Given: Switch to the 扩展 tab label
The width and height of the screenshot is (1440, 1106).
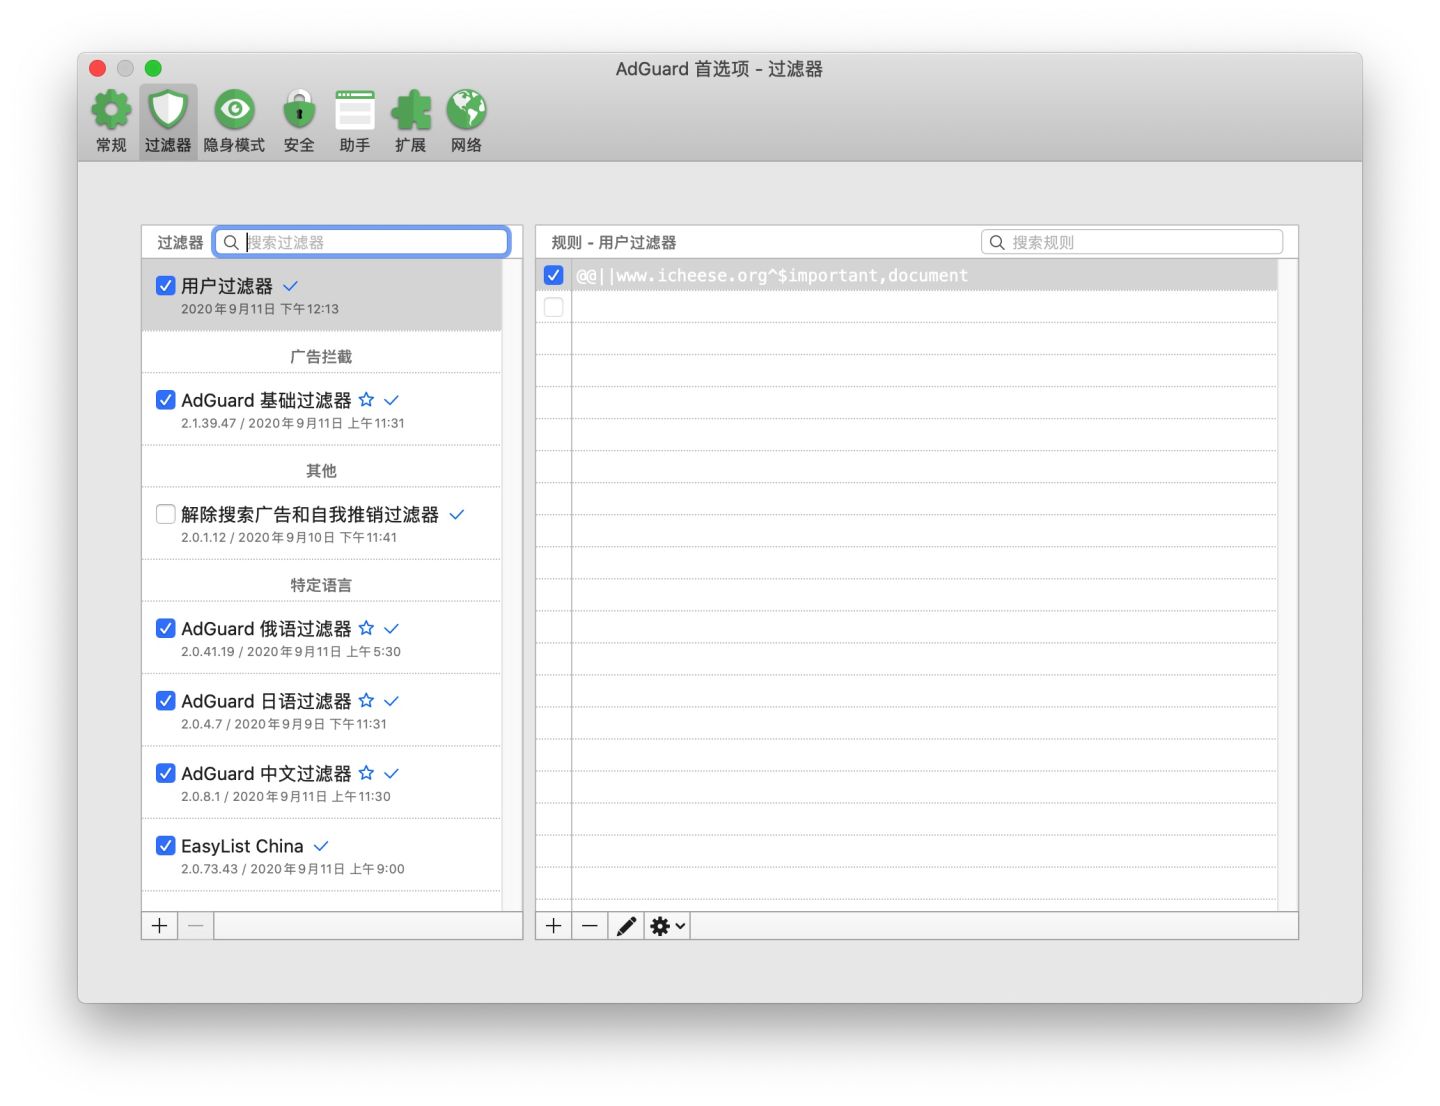Looking at the screenshot, I should click(411, 145).
